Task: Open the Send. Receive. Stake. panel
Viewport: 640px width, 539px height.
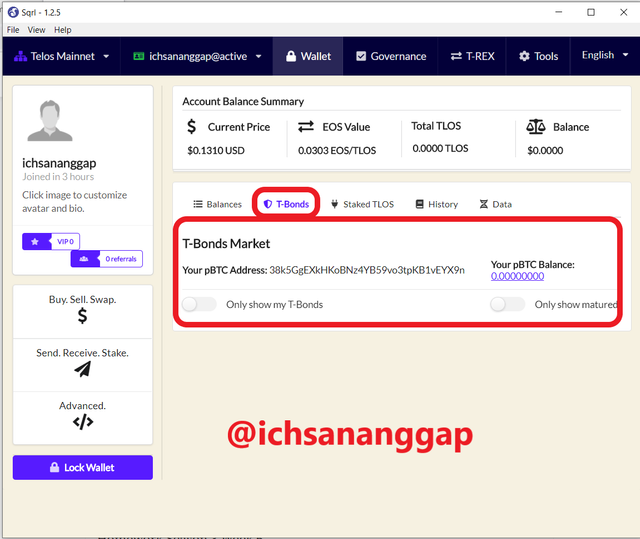Action: pyautogui.click(x=83, y=365)
